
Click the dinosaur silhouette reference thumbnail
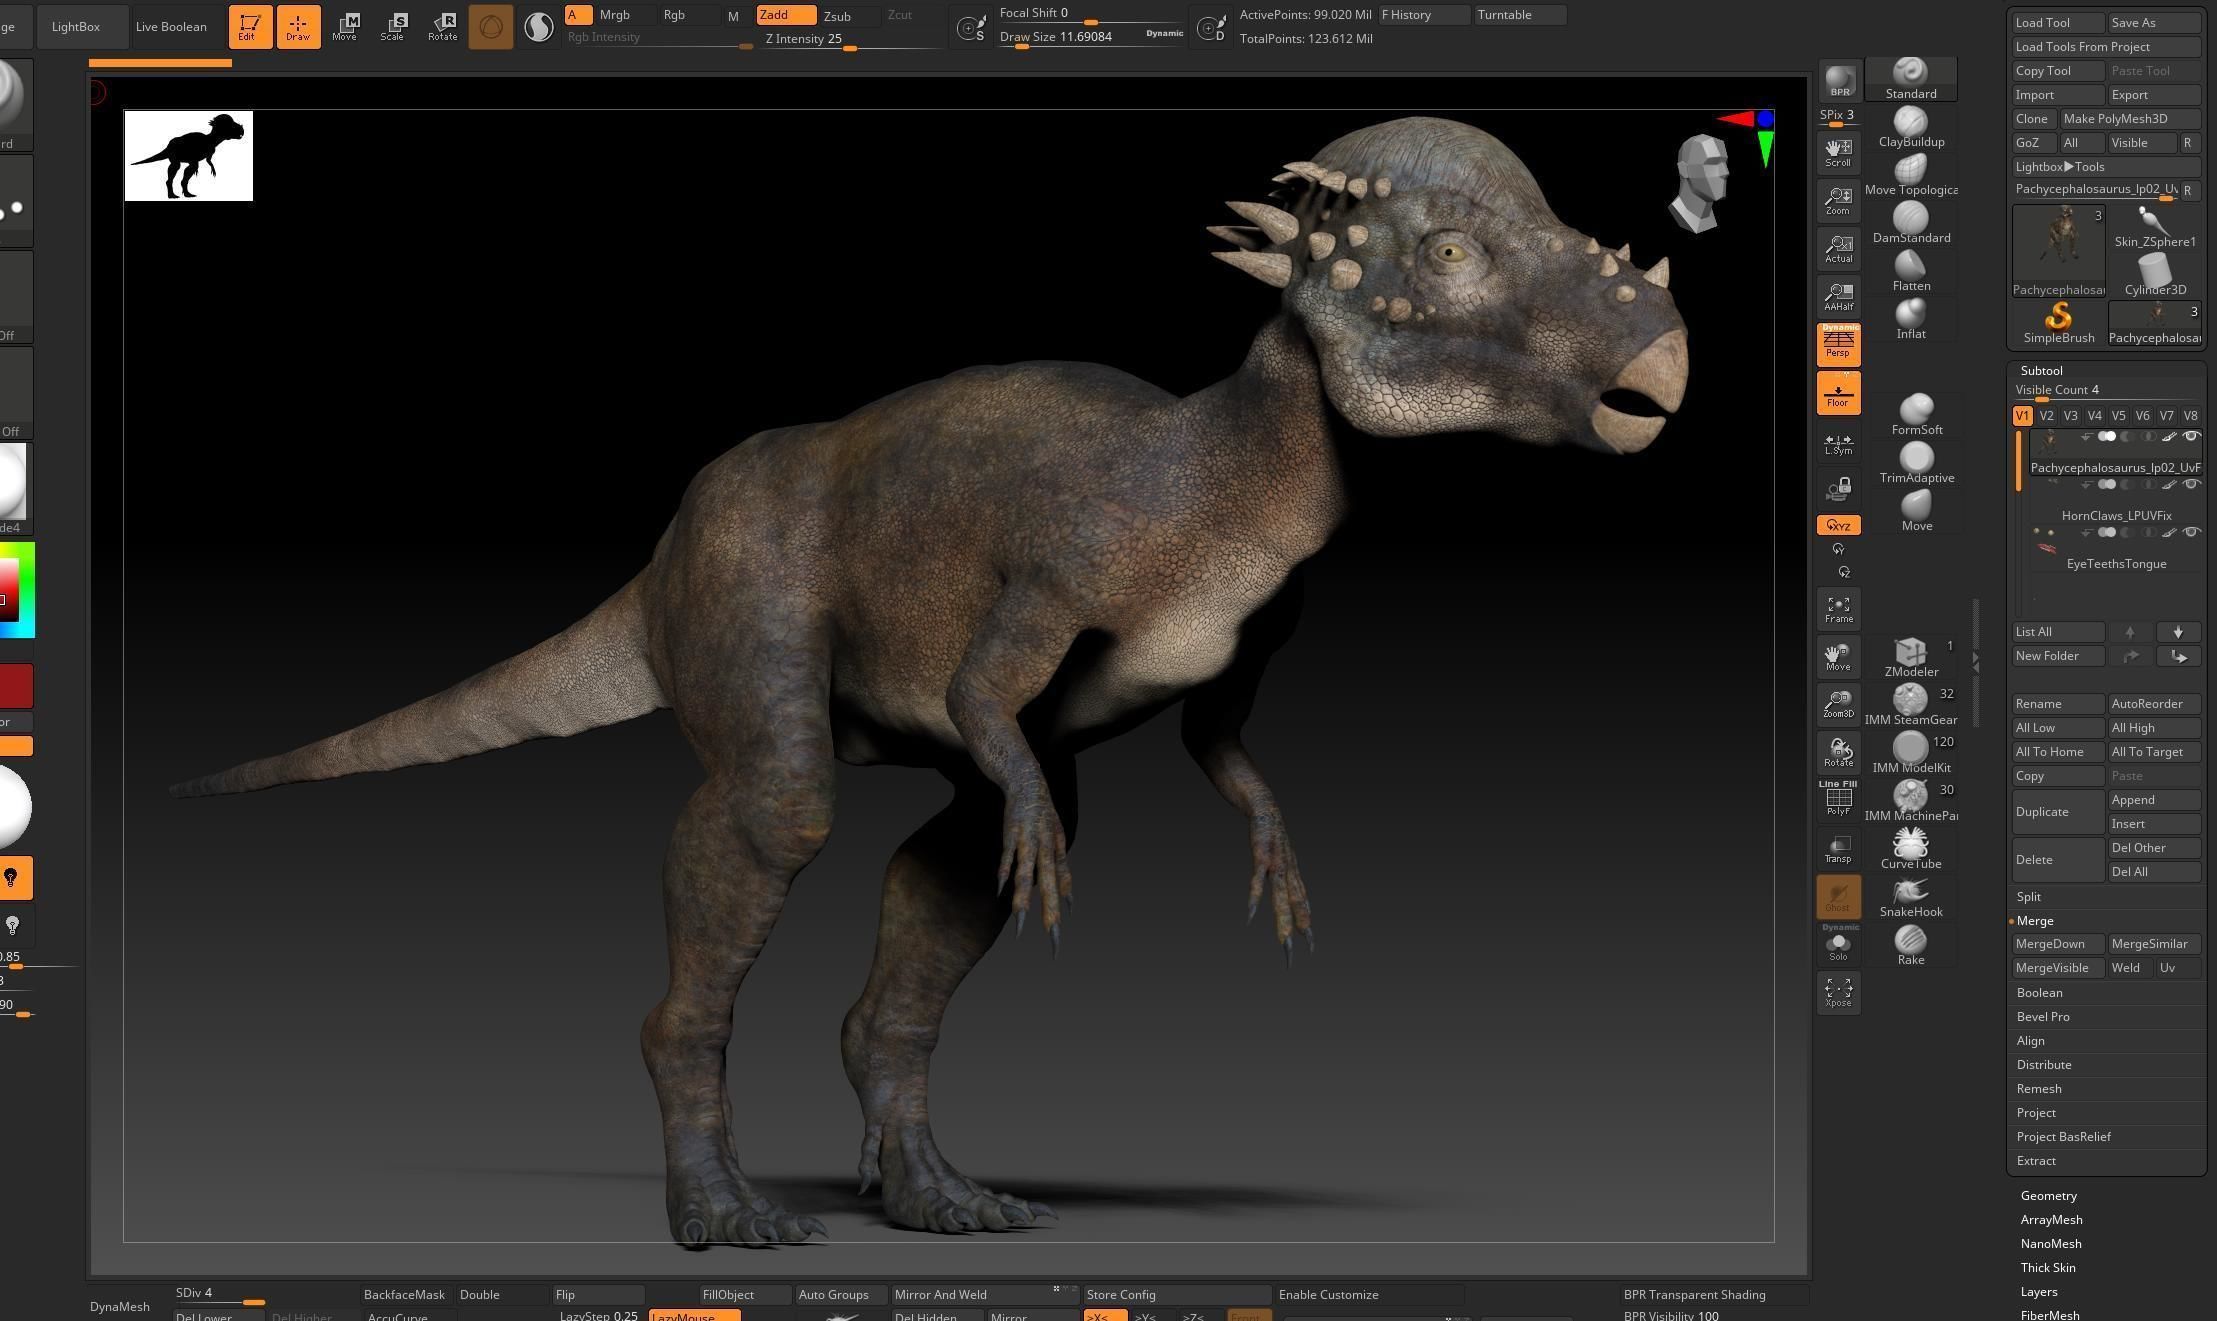188,155
